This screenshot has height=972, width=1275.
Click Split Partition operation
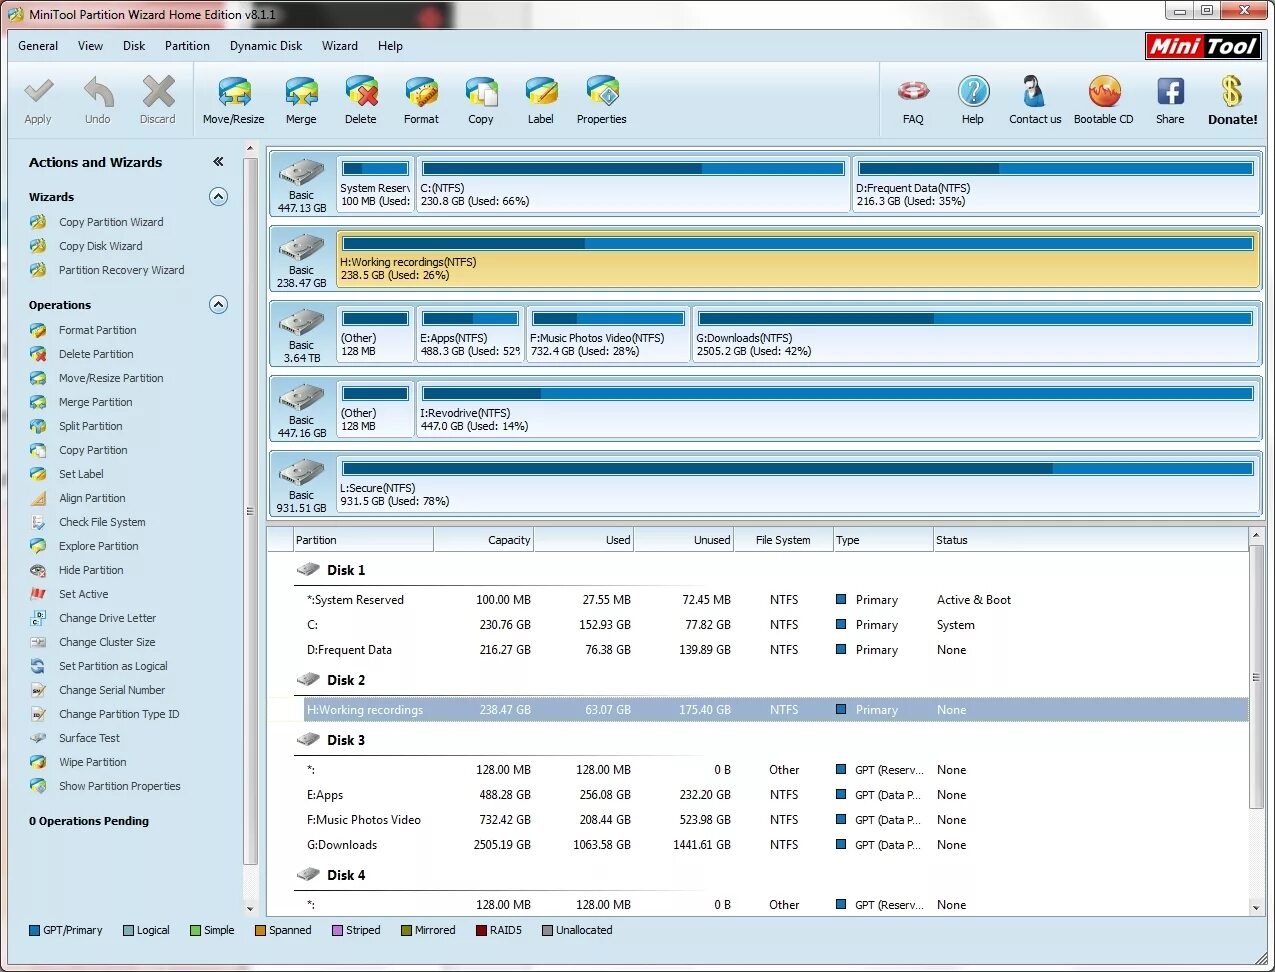(90, 426)
